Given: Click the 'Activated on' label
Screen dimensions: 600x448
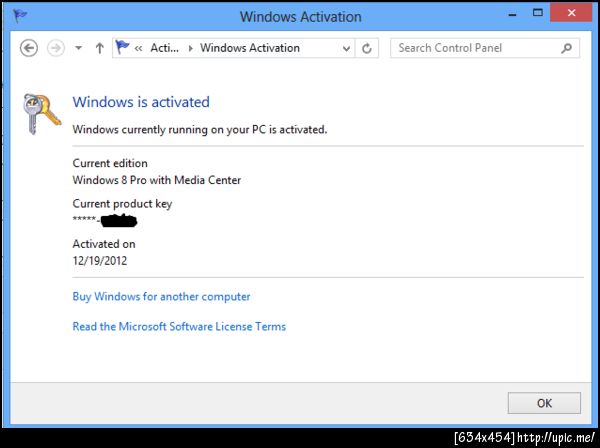Looking at the screenshot, I should point(104,244).
